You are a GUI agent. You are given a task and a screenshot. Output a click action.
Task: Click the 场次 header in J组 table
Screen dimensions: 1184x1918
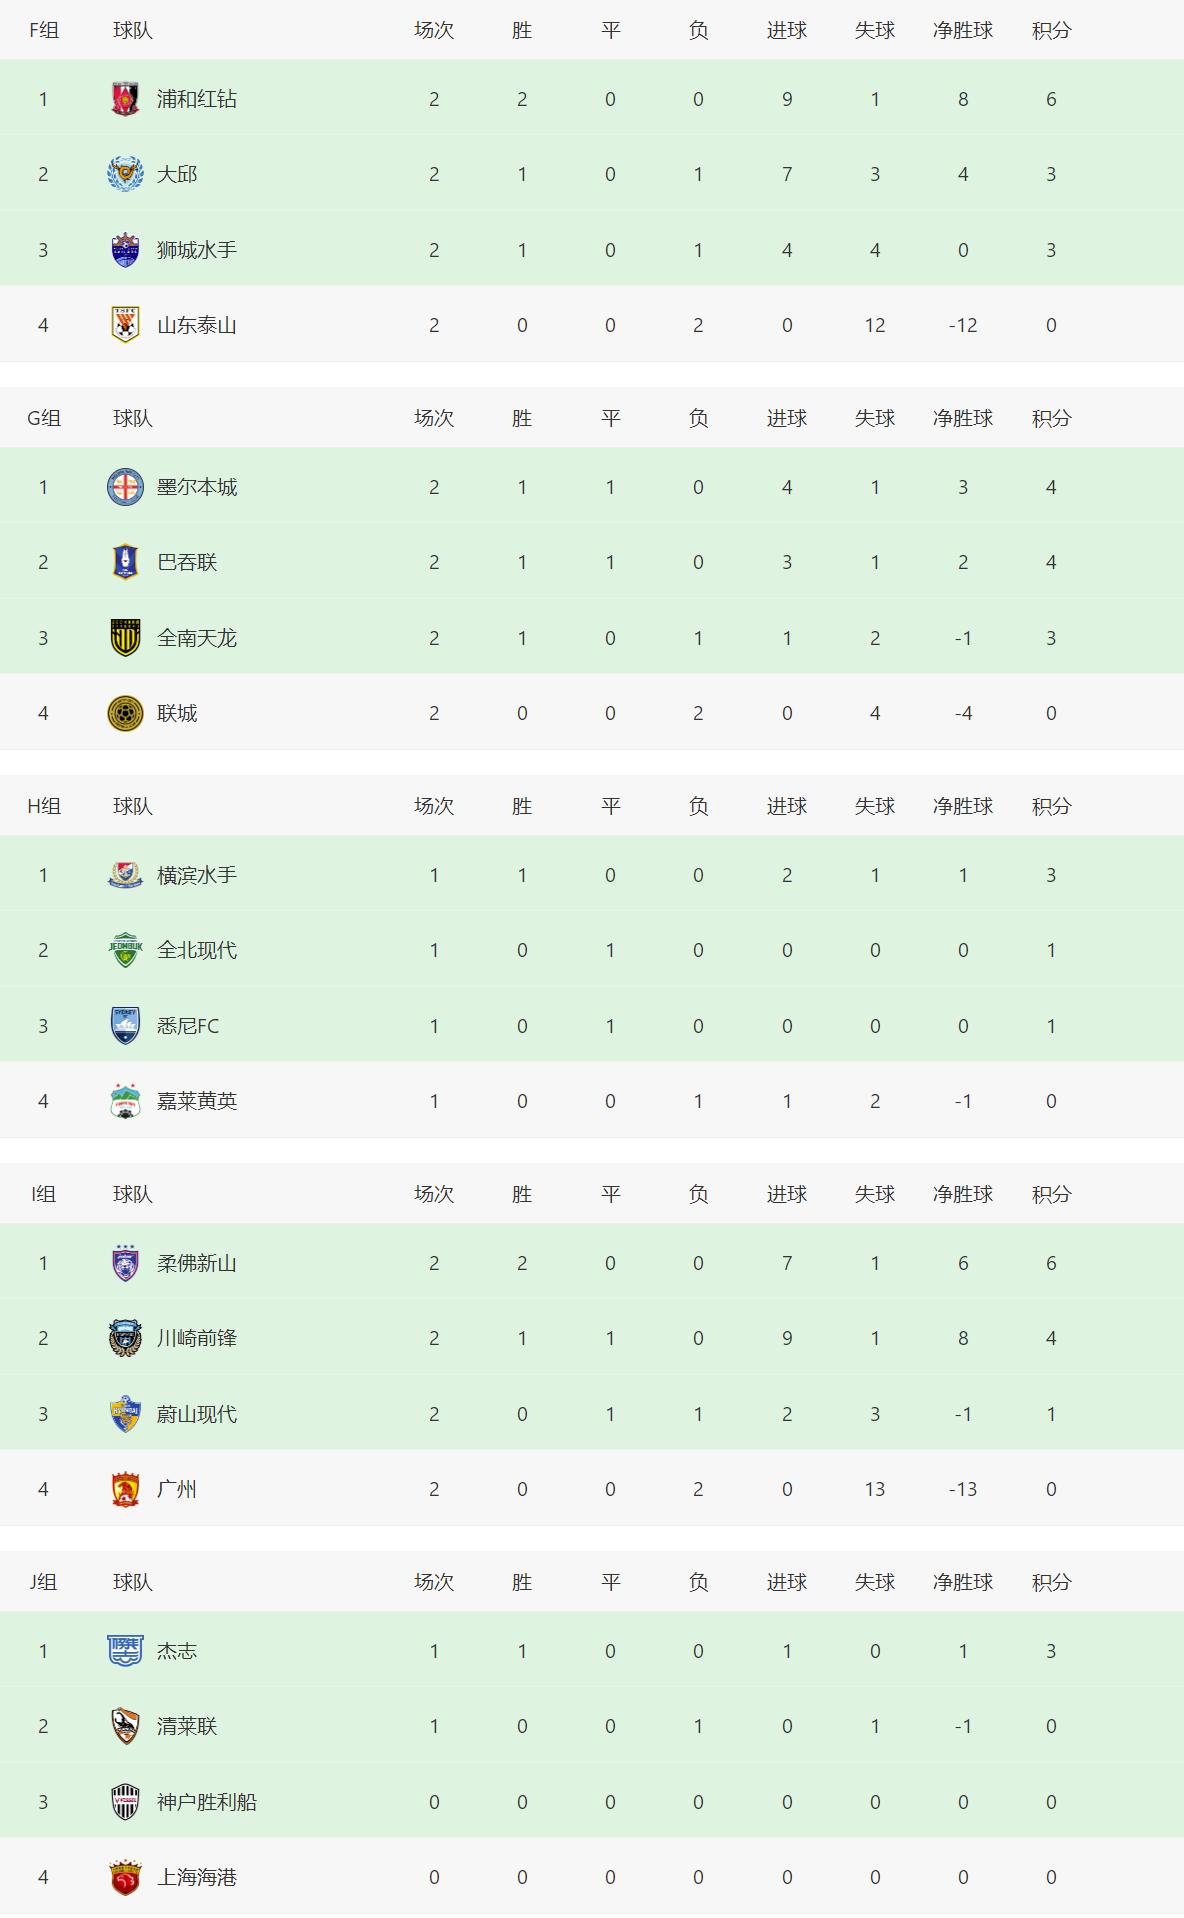[x=434, y=1582]
